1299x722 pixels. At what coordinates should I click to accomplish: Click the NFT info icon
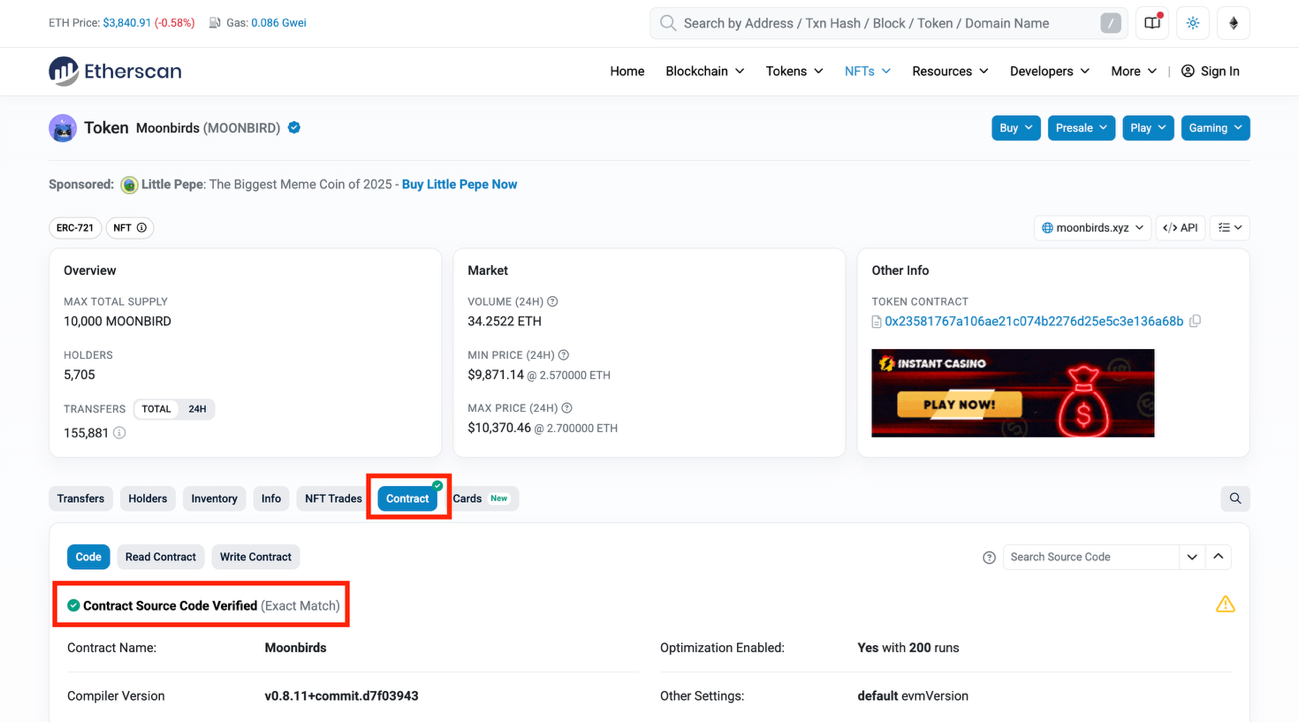point(142,228)
